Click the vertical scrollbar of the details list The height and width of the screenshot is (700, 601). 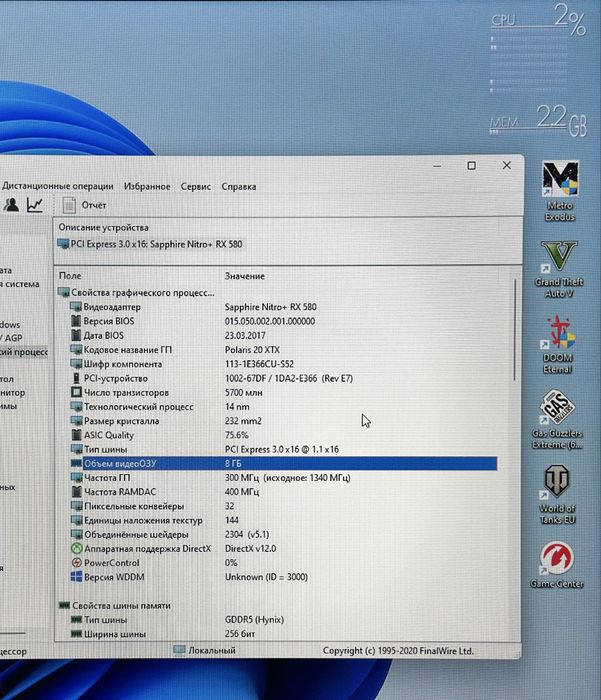[x=514, y=329]
